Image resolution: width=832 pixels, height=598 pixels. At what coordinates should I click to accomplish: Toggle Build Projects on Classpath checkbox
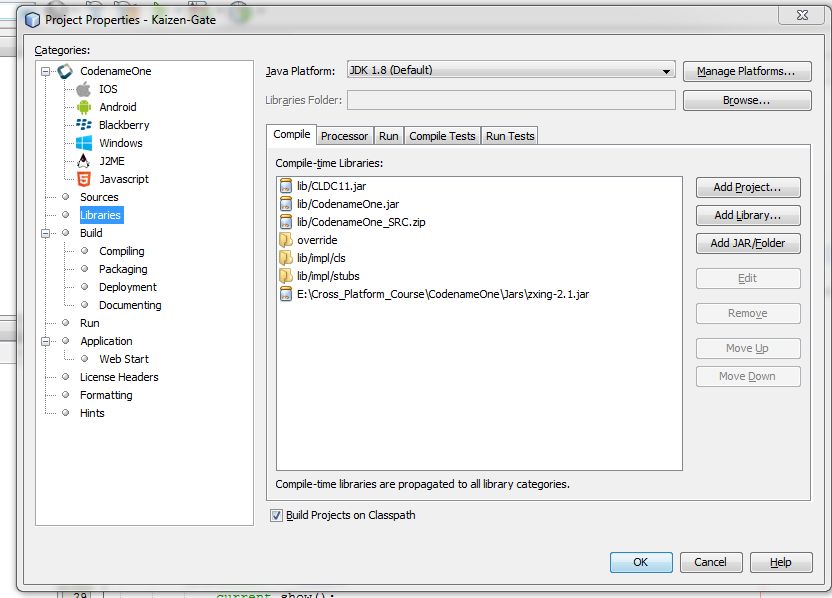coord(276,515)
